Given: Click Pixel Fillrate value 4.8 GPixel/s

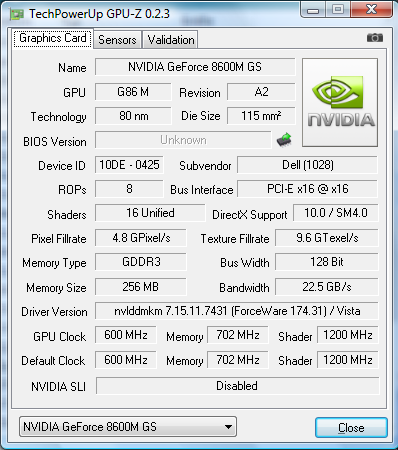Looking at the screenshot, I should pos(141,238).
